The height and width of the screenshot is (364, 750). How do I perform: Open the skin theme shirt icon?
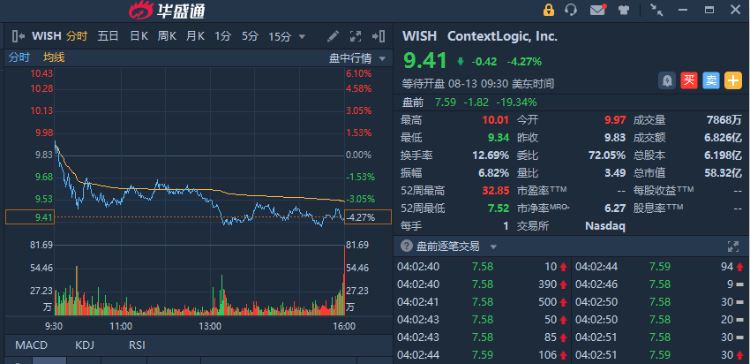623,10
